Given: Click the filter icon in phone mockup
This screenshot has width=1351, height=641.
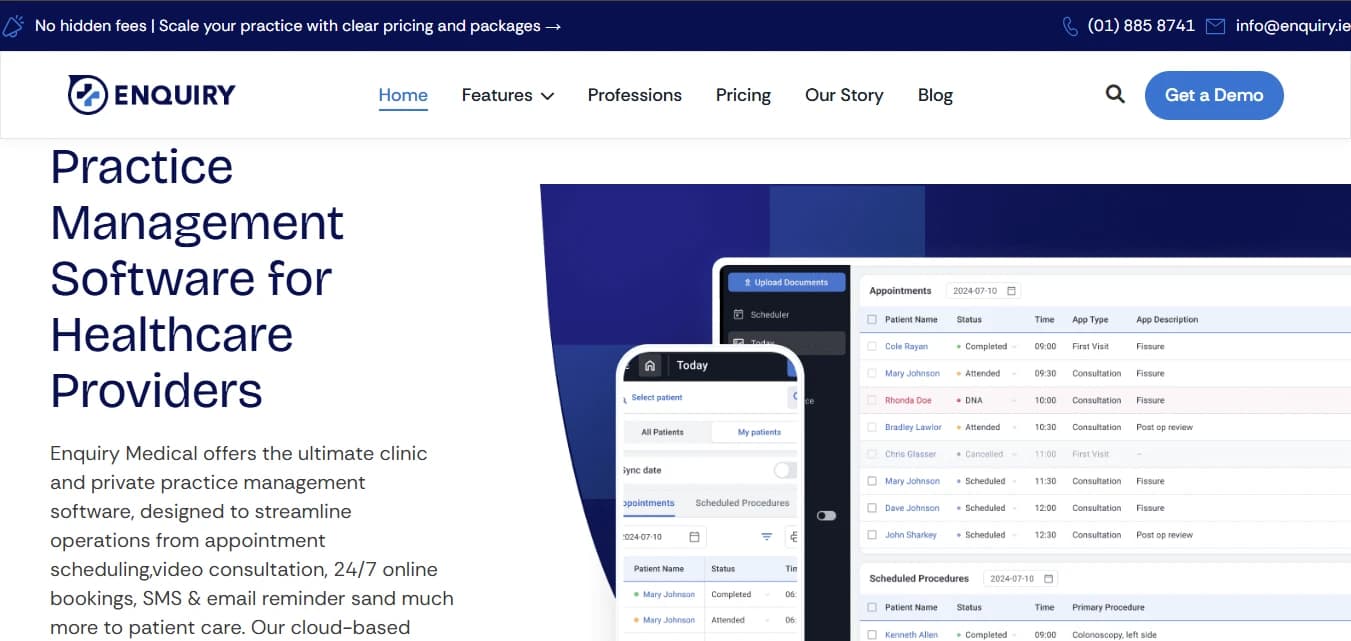Looking at the screenshot, I should 767,537.
